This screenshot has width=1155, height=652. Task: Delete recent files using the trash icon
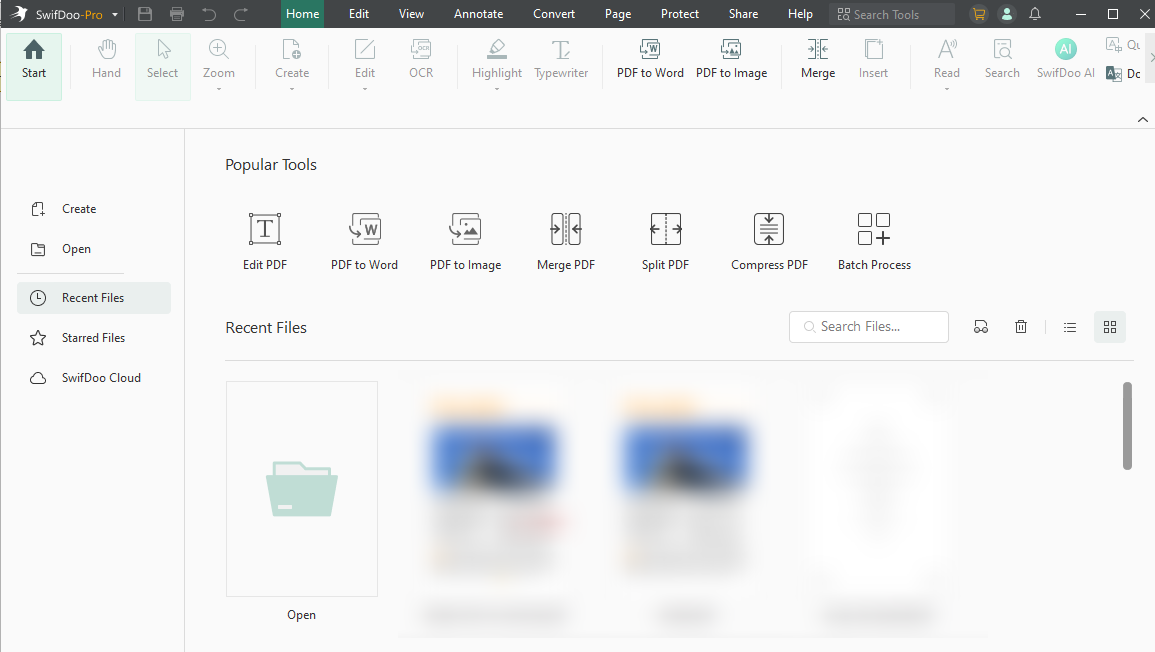[x=1020, y=326]
